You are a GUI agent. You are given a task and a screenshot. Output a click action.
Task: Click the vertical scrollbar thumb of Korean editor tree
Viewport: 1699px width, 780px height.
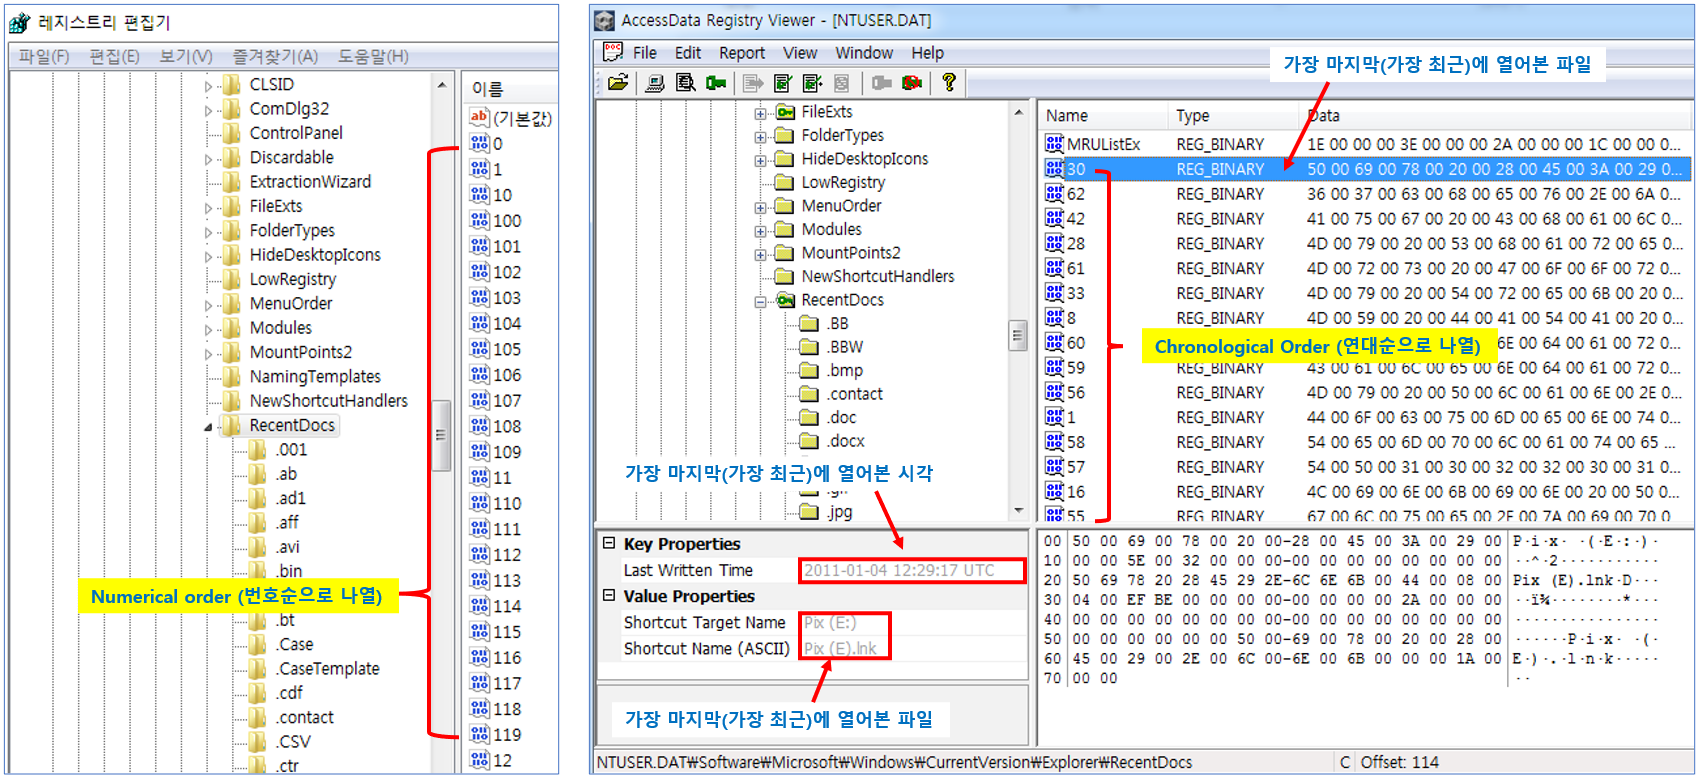coord(441,435)
